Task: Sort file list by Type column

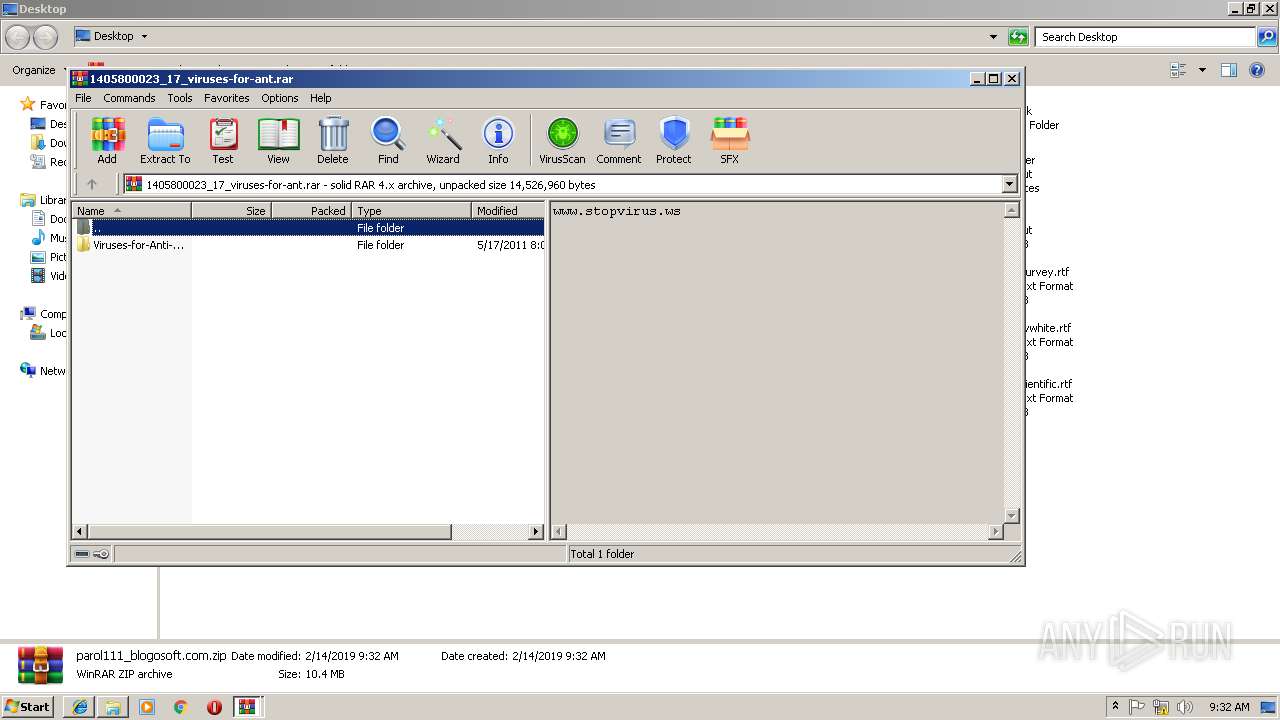Action: point(411,211)
